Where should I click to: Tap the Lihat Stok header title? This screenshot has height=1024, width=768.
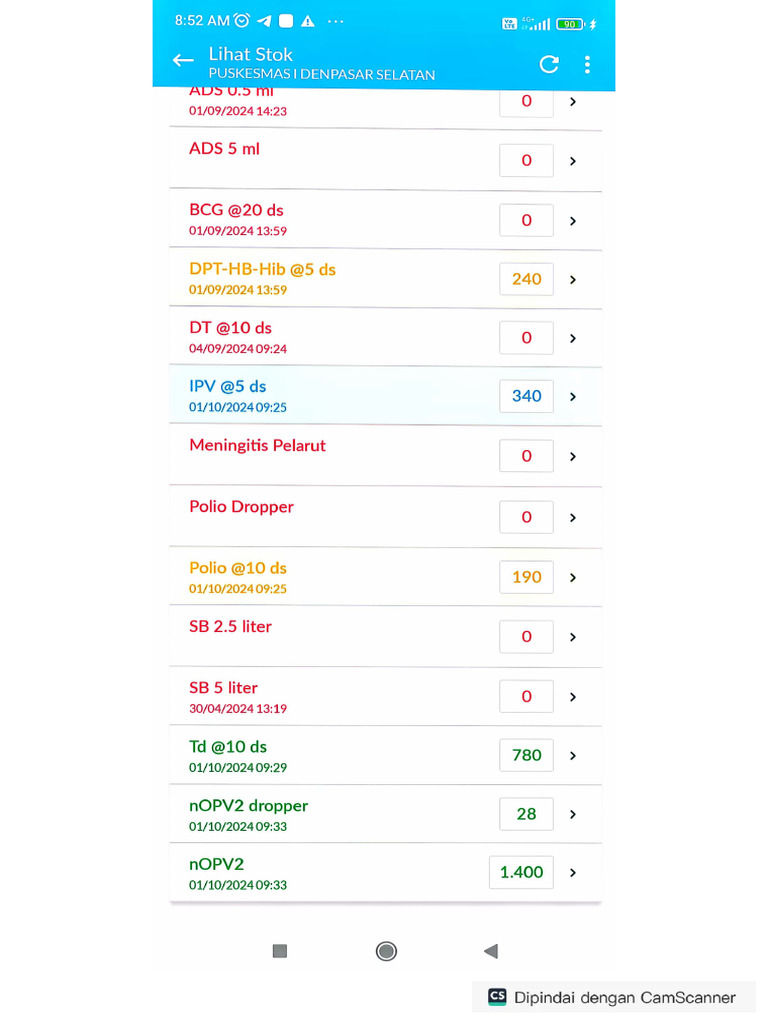(250, 54)
